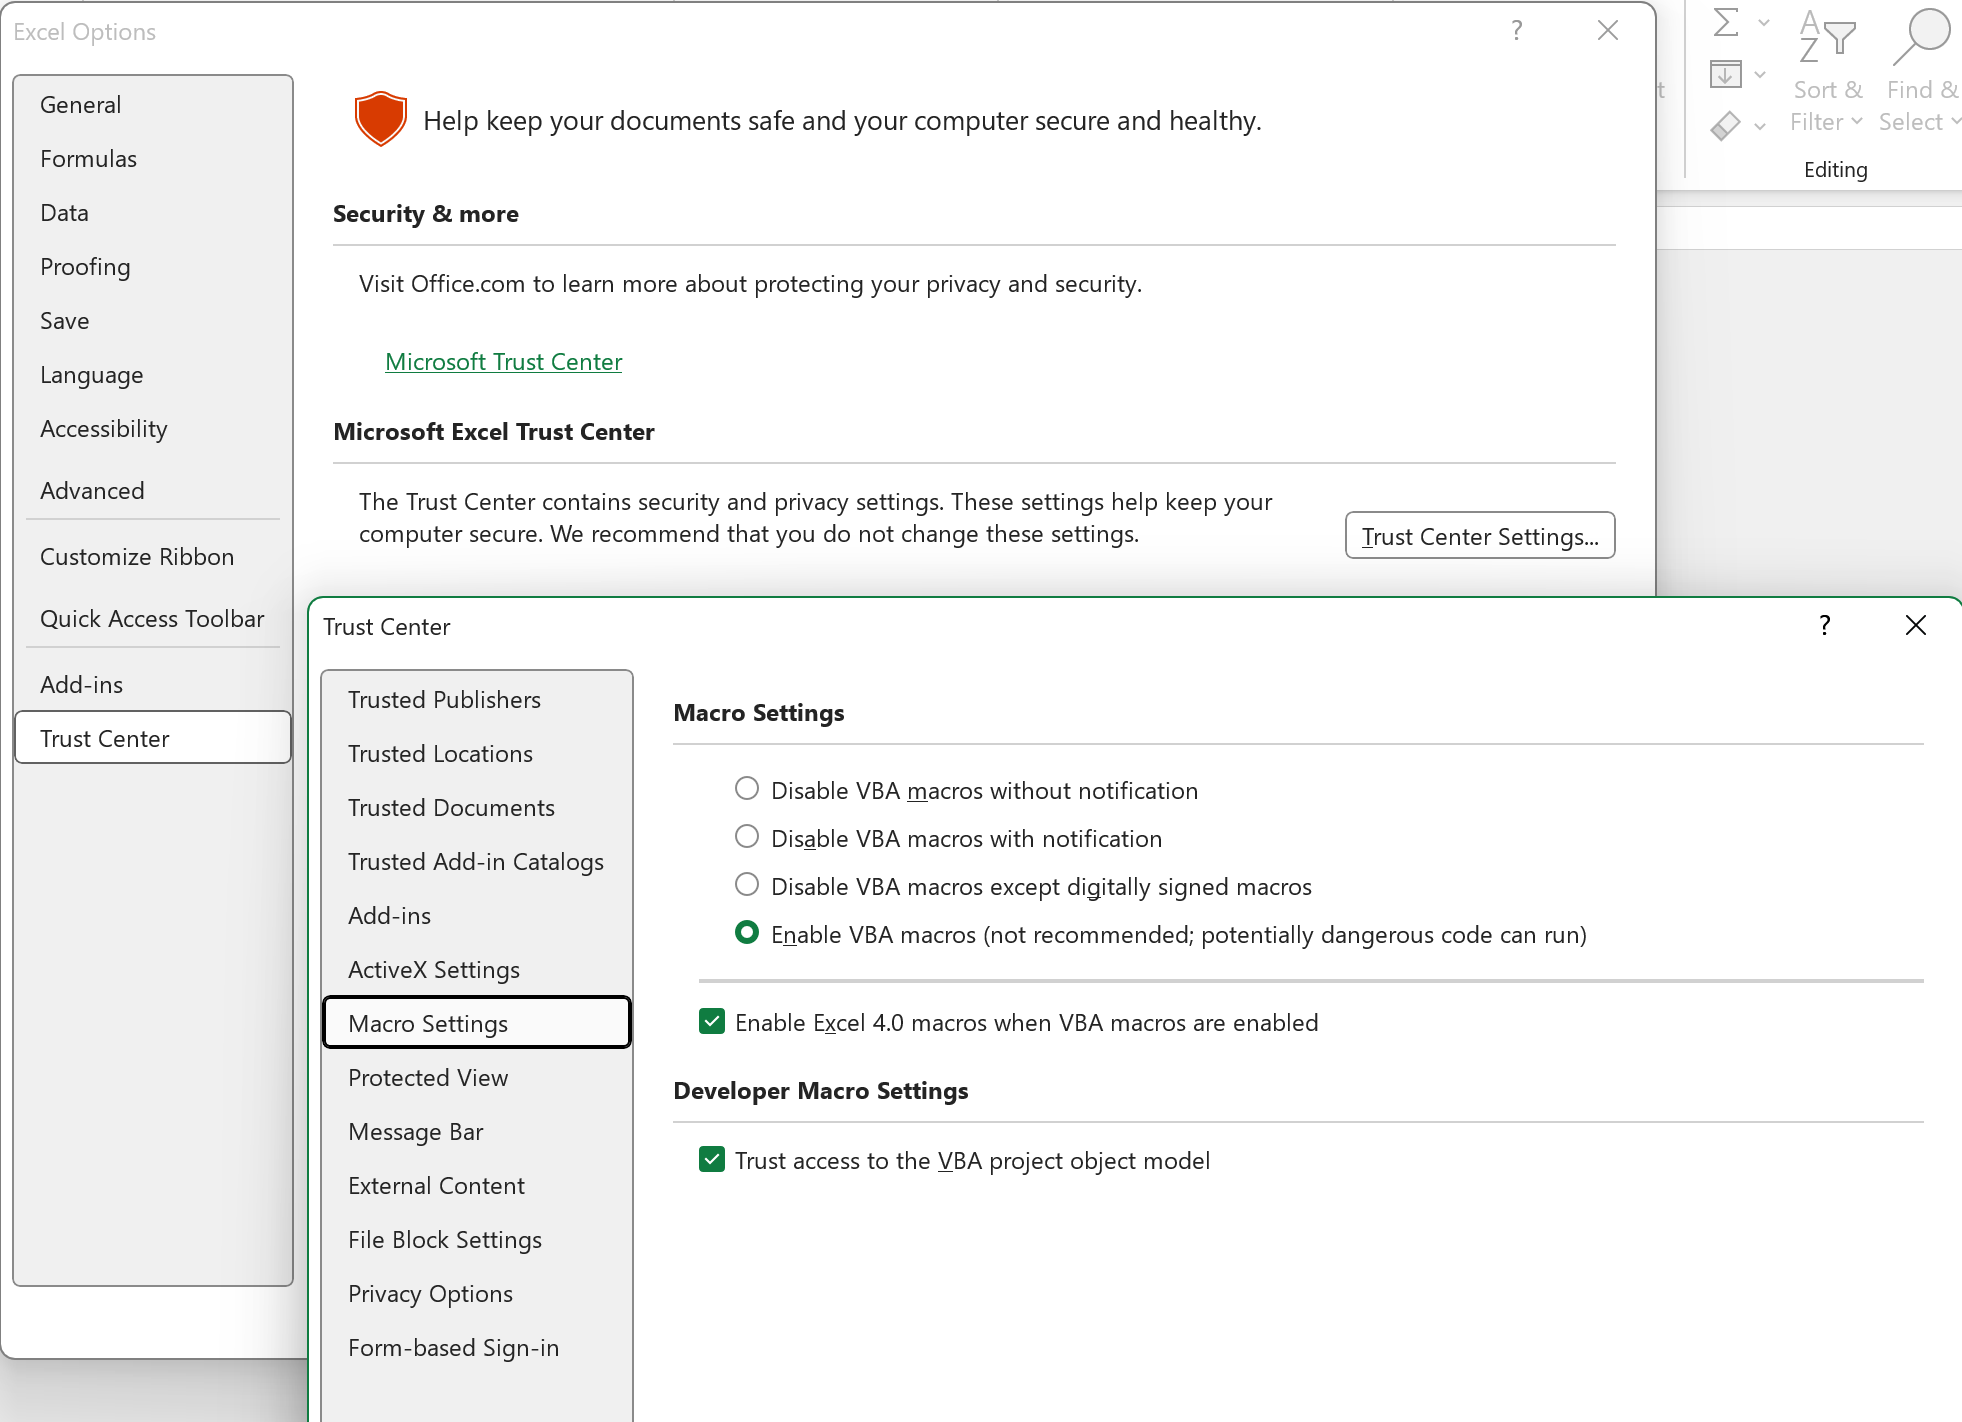The width and height of the screenshot is (1962, 1422).
Task: Toggle Trust access to VBA project object model
Action: tap(712, 1159)
